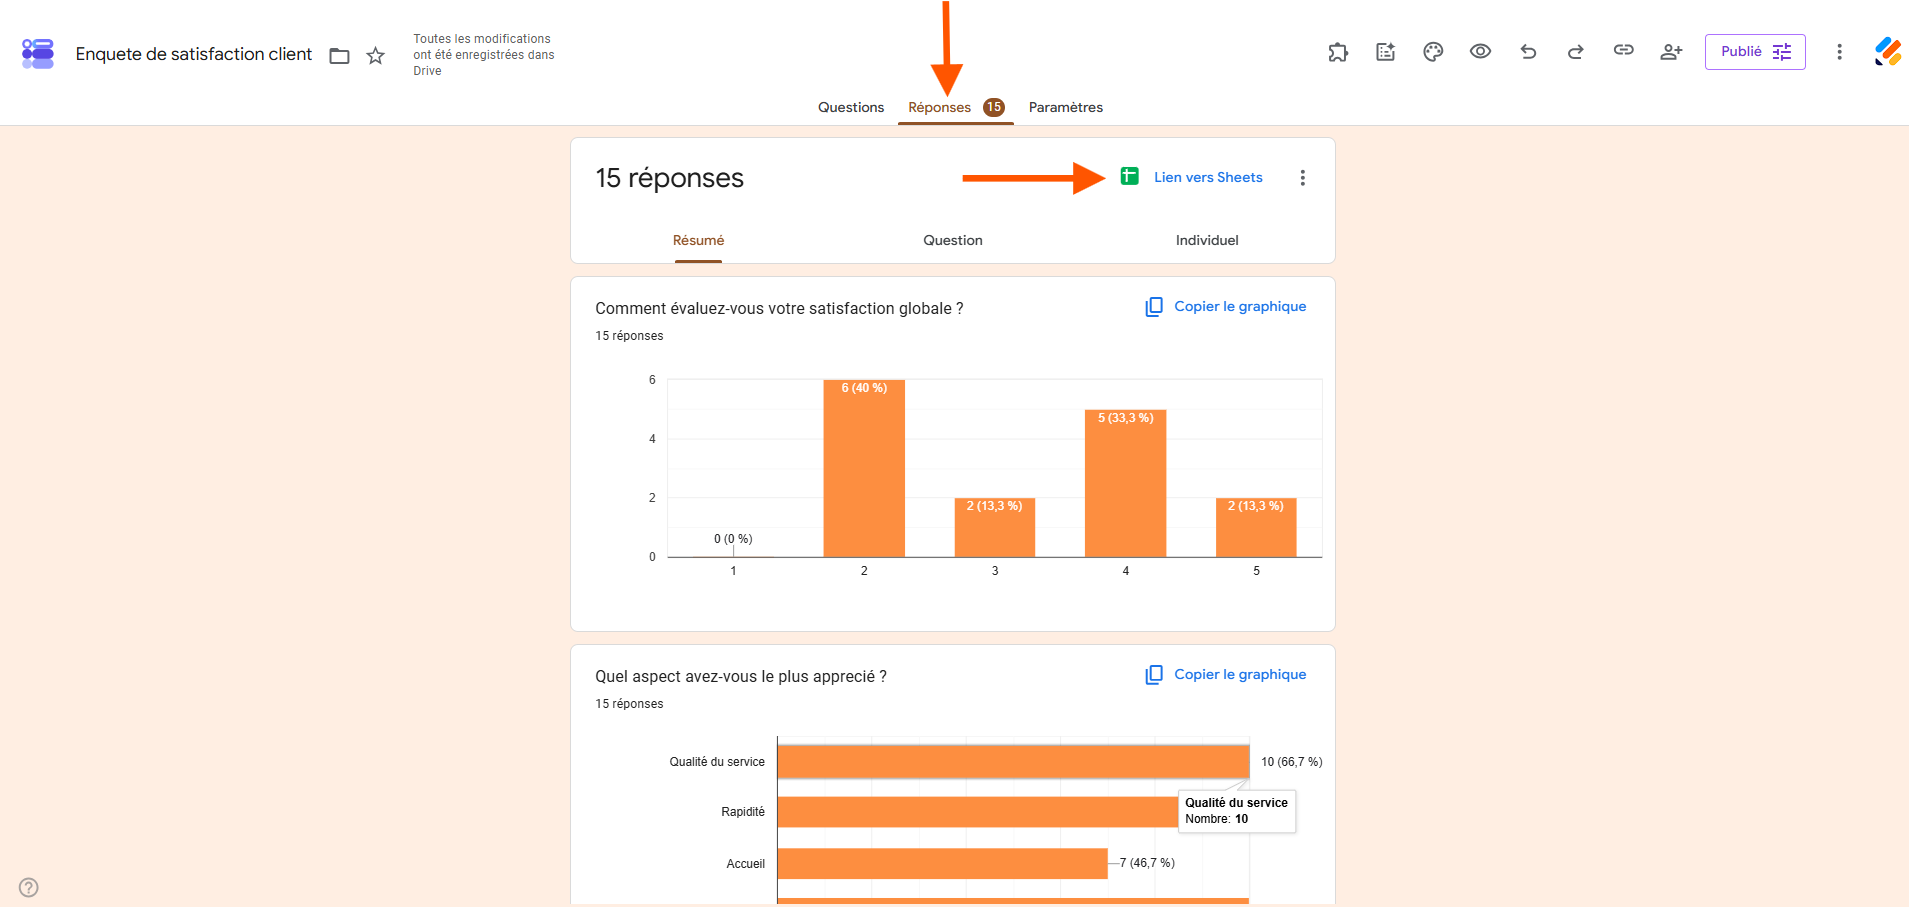The width and height of the screenshot is (1909, 907).
Task: Select the Question sub-tab
Action: (x=953, y=240)
